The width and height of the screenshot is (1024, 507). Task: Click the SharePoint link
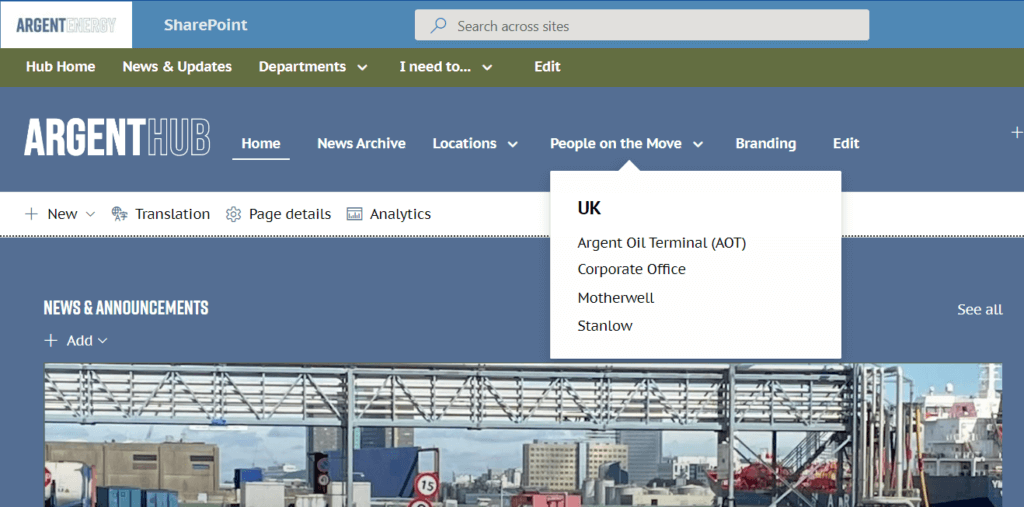tap(206, 25)
